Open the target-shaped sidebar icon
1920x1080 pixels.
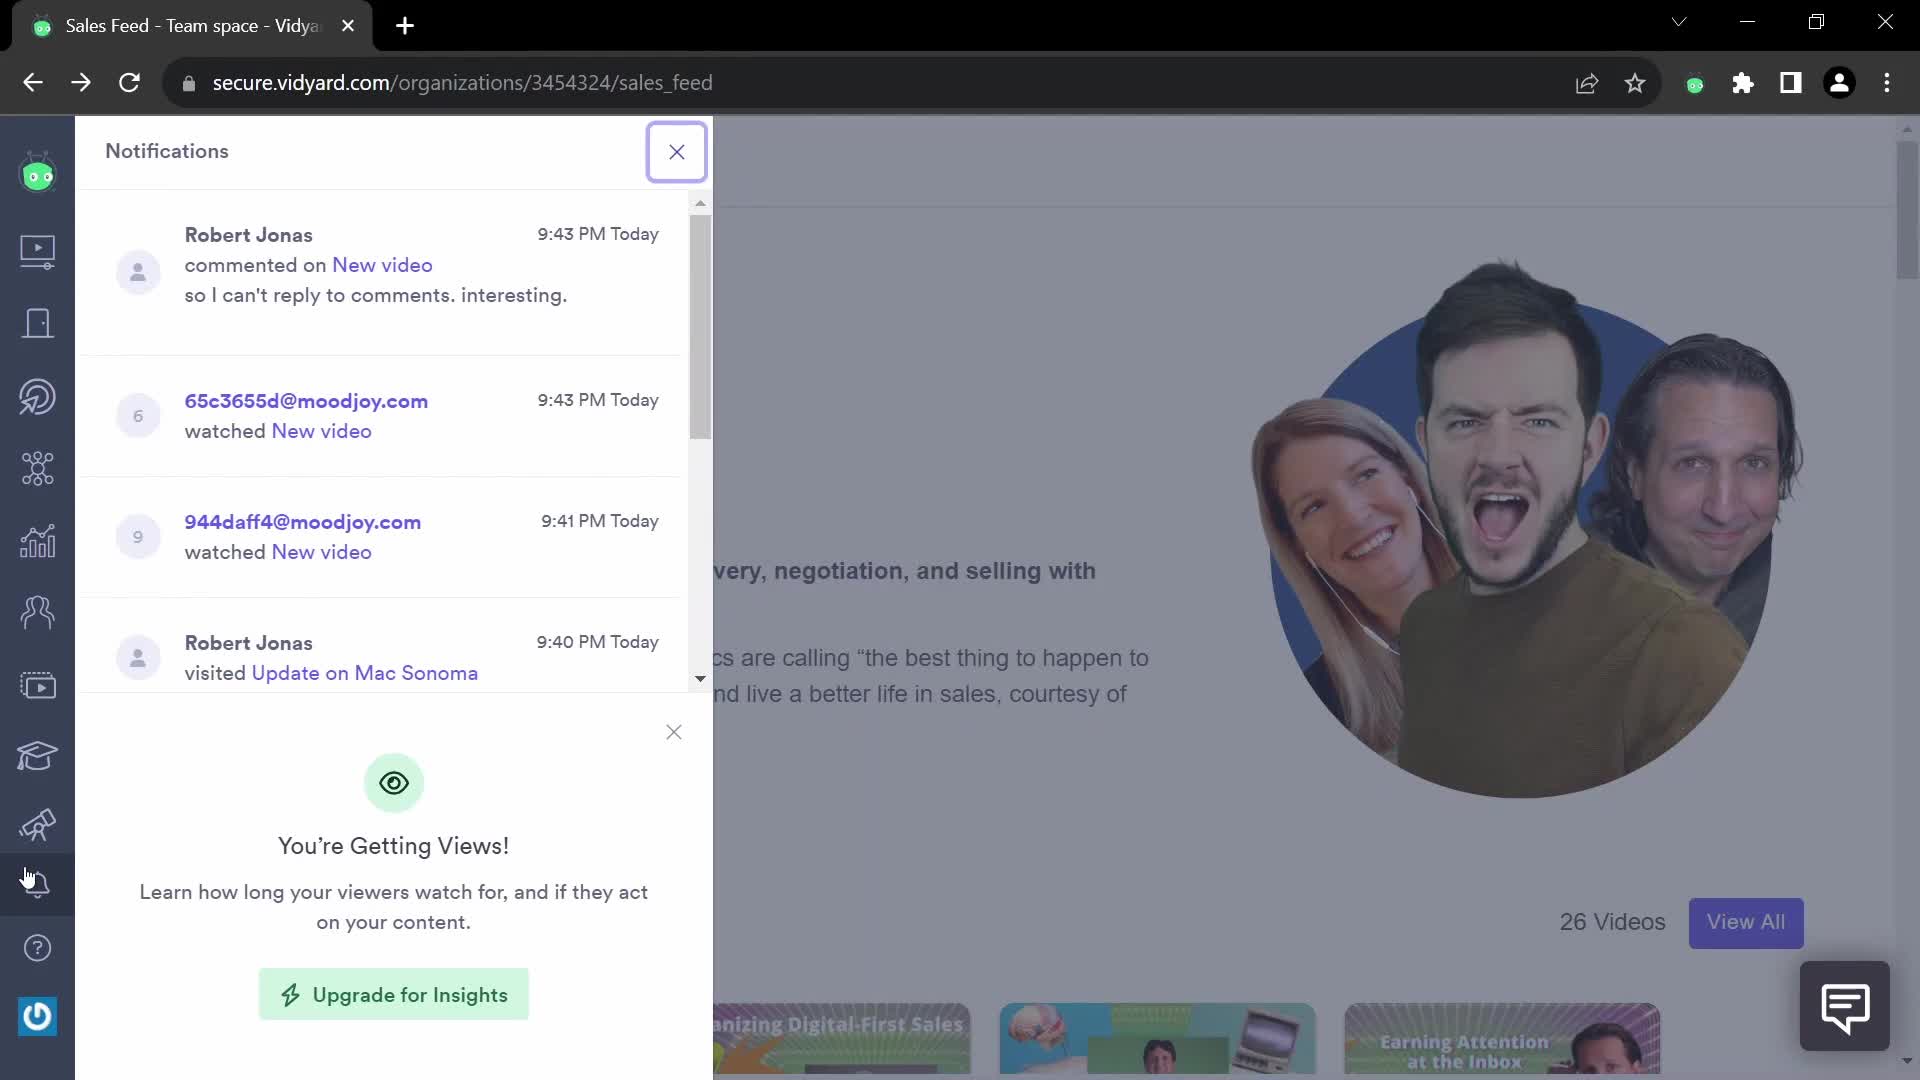38,396
